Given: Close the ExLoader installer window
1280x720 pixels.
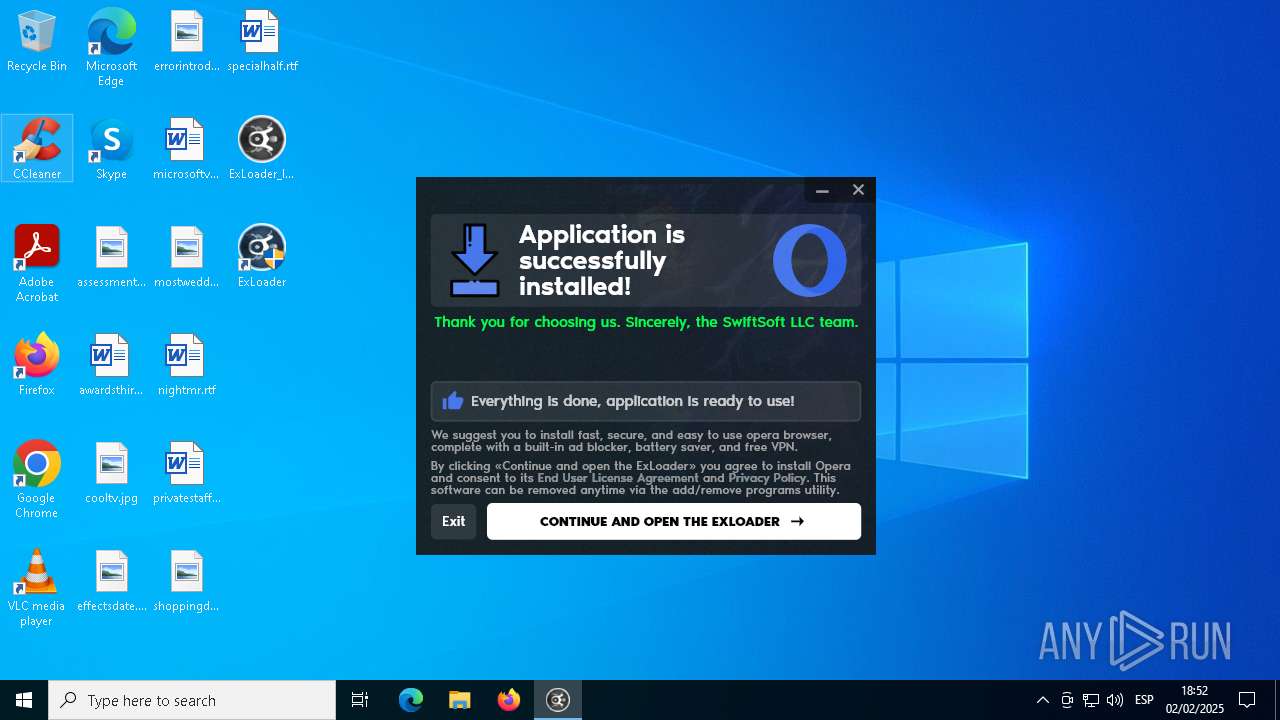Looking at the screenshot, I should pos(858,190).
